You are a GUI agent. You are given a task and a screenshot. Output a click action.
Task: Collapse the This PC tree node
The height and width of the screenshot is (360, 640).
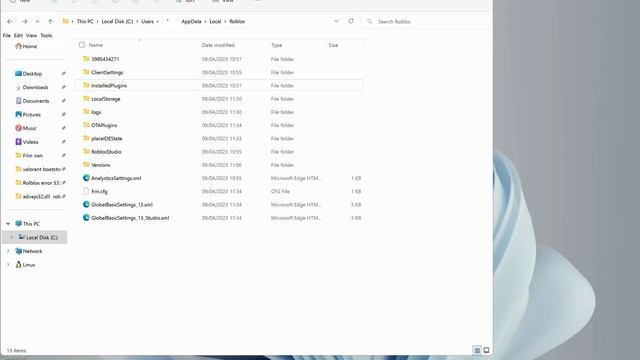(x=8, y=224)
